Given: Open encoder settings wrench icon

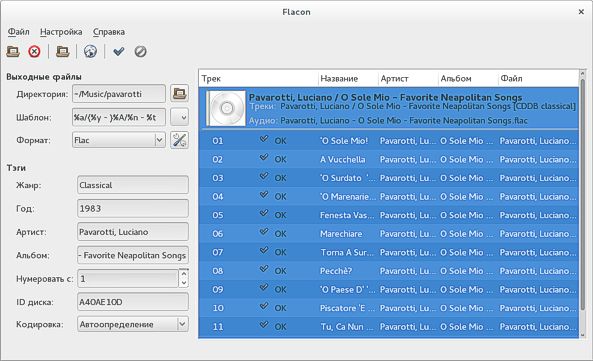Looking at the screenshot, I should coord(179,140).
